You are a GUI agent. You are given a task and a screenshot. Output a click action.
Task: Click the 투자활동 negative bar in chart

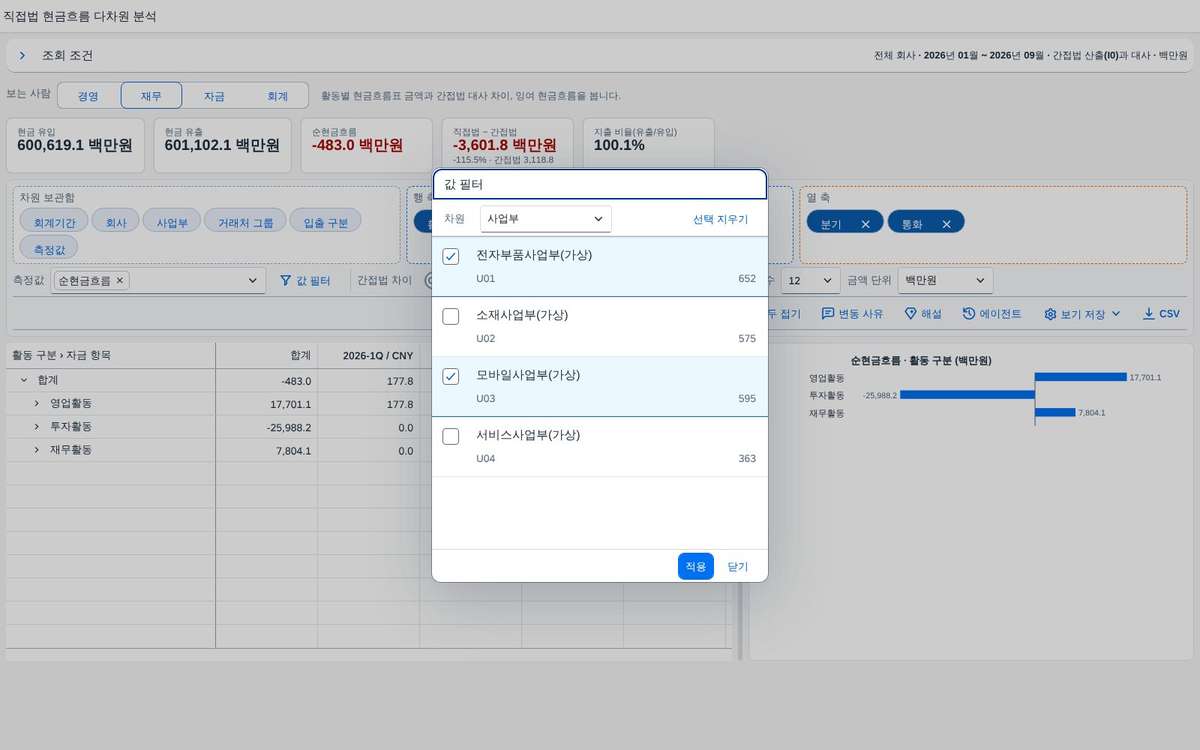(967, 395)
